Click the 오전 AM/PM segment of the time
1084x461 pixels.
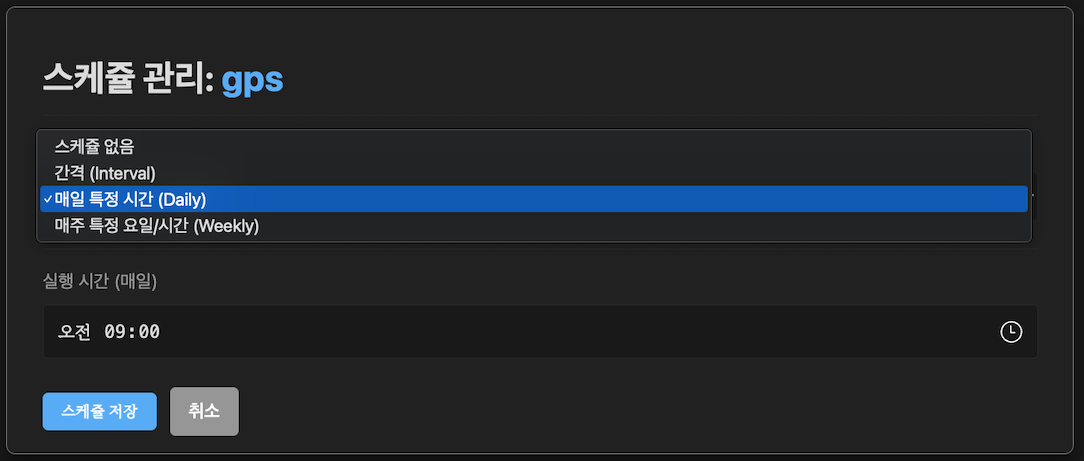[x=74, y=332]
